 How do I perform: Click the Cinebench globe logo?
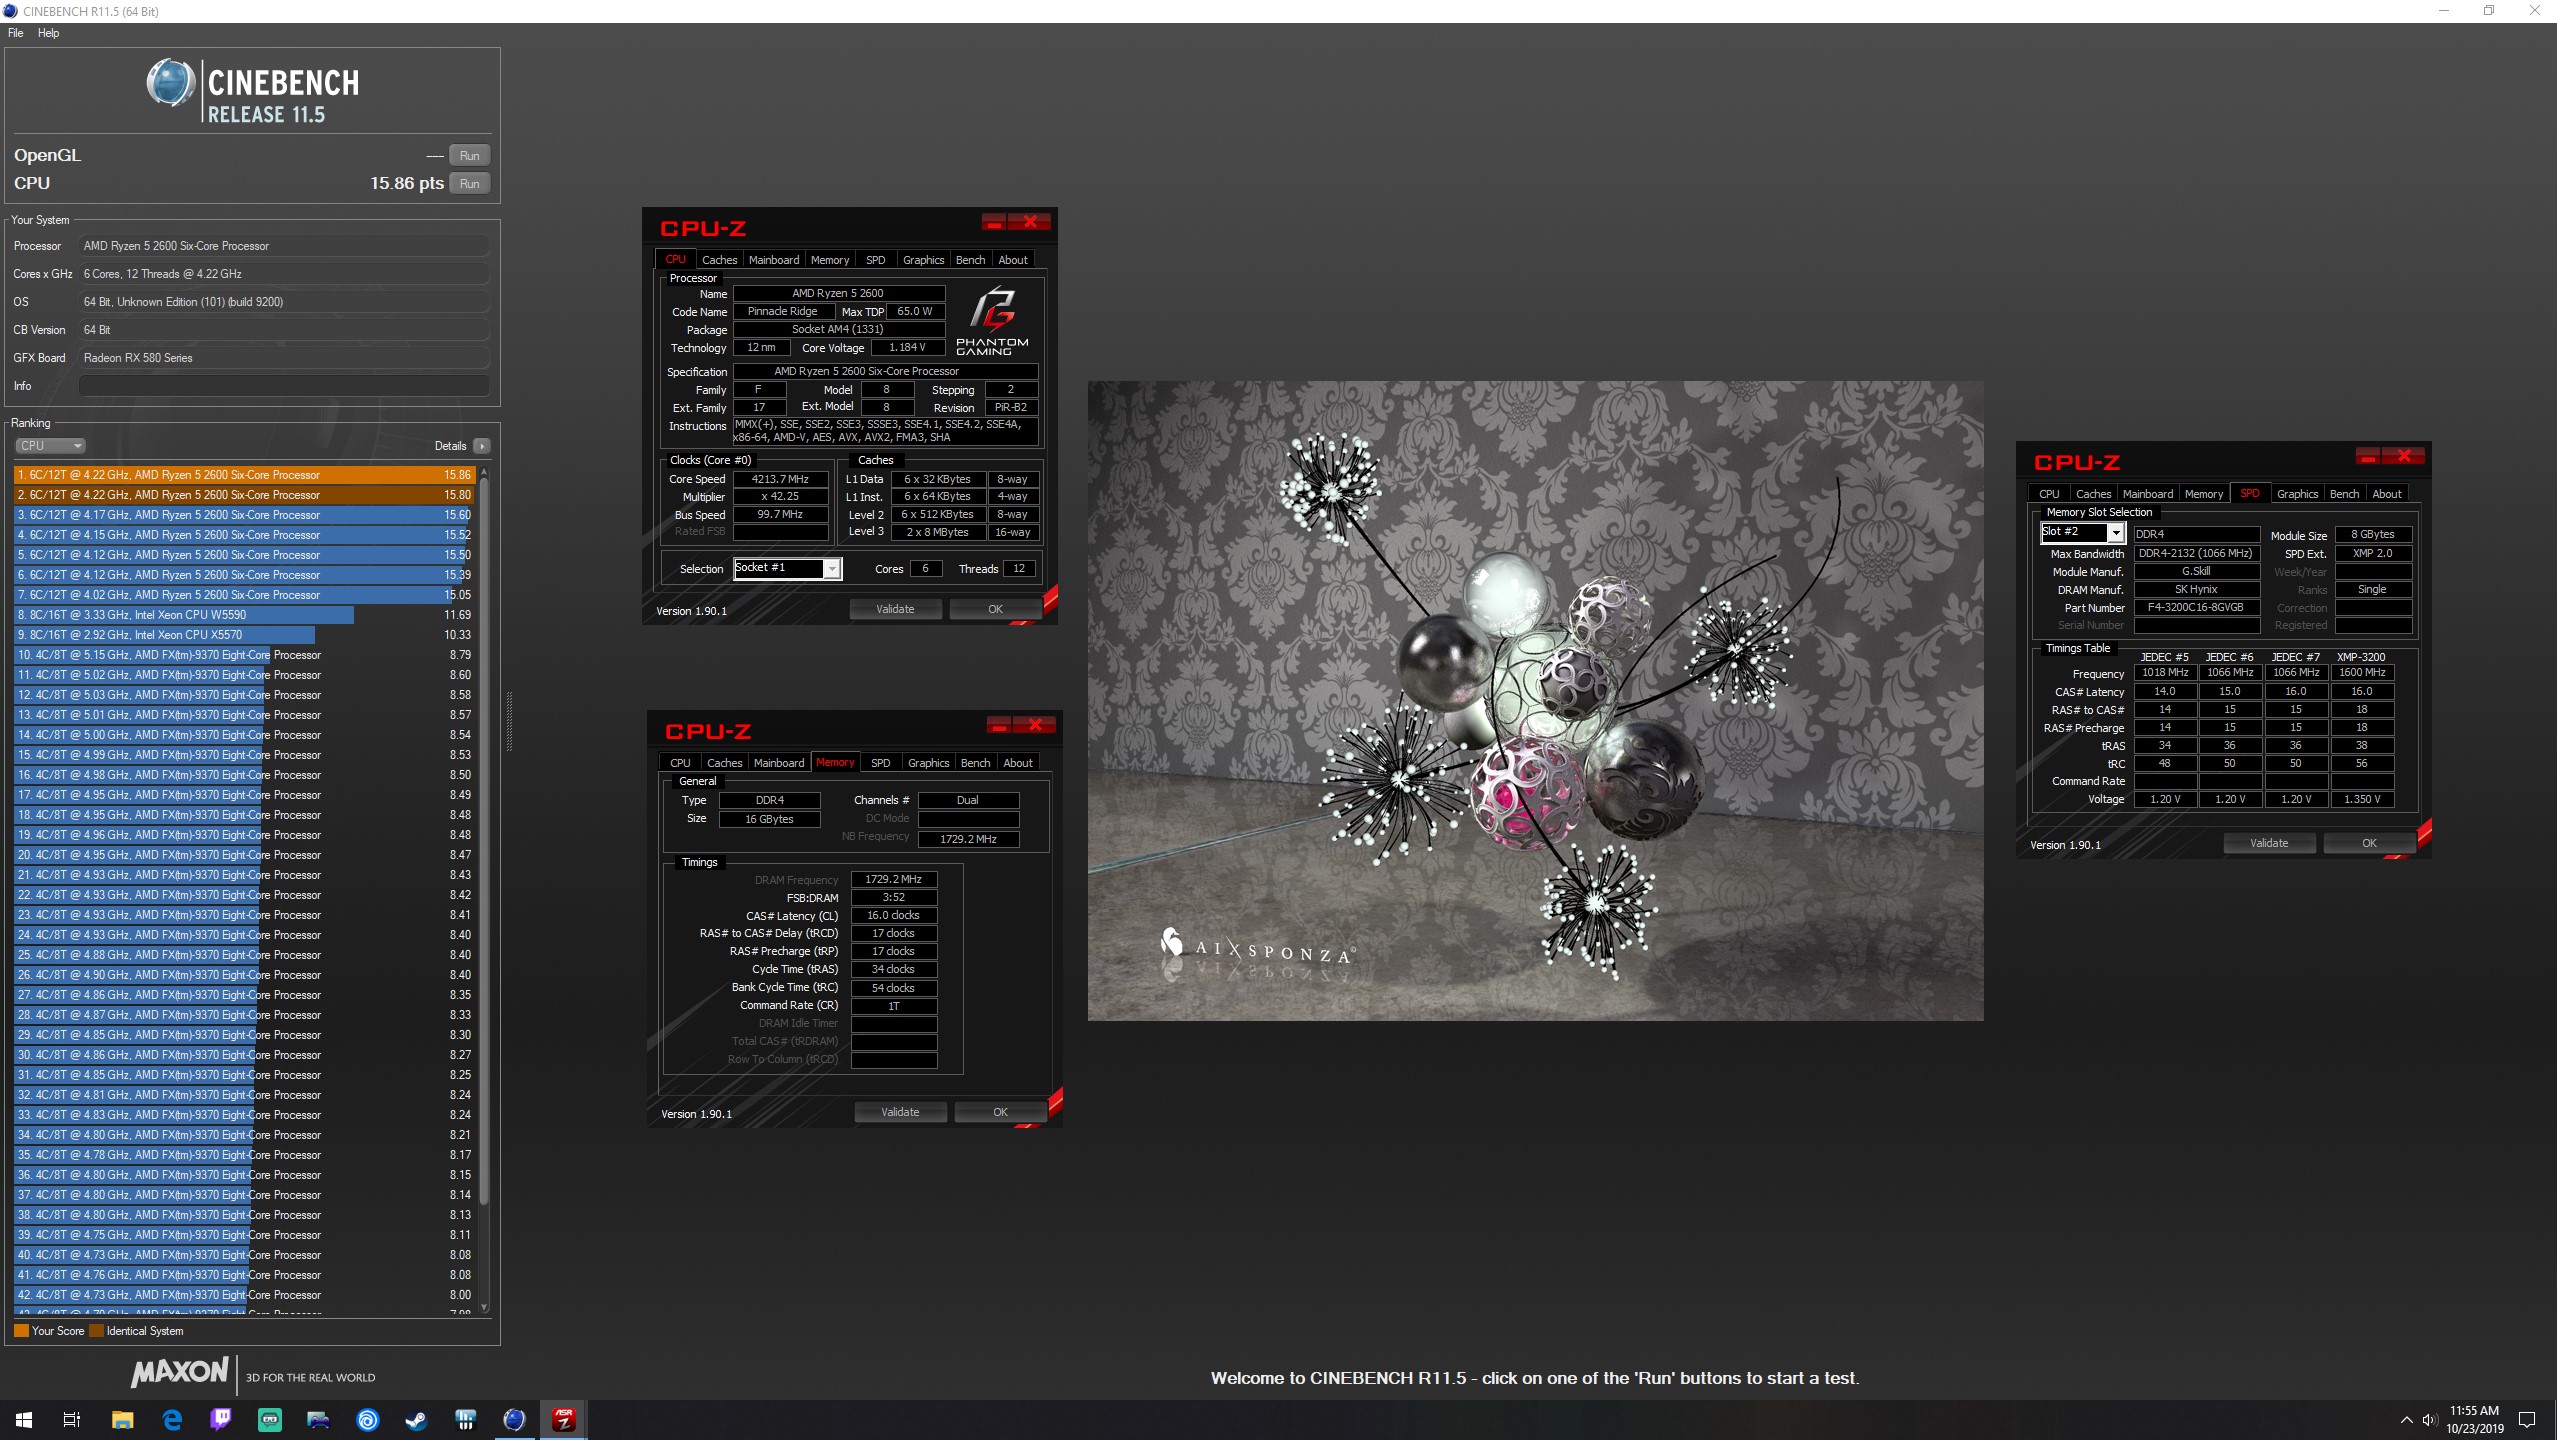[x=171, y=83]
